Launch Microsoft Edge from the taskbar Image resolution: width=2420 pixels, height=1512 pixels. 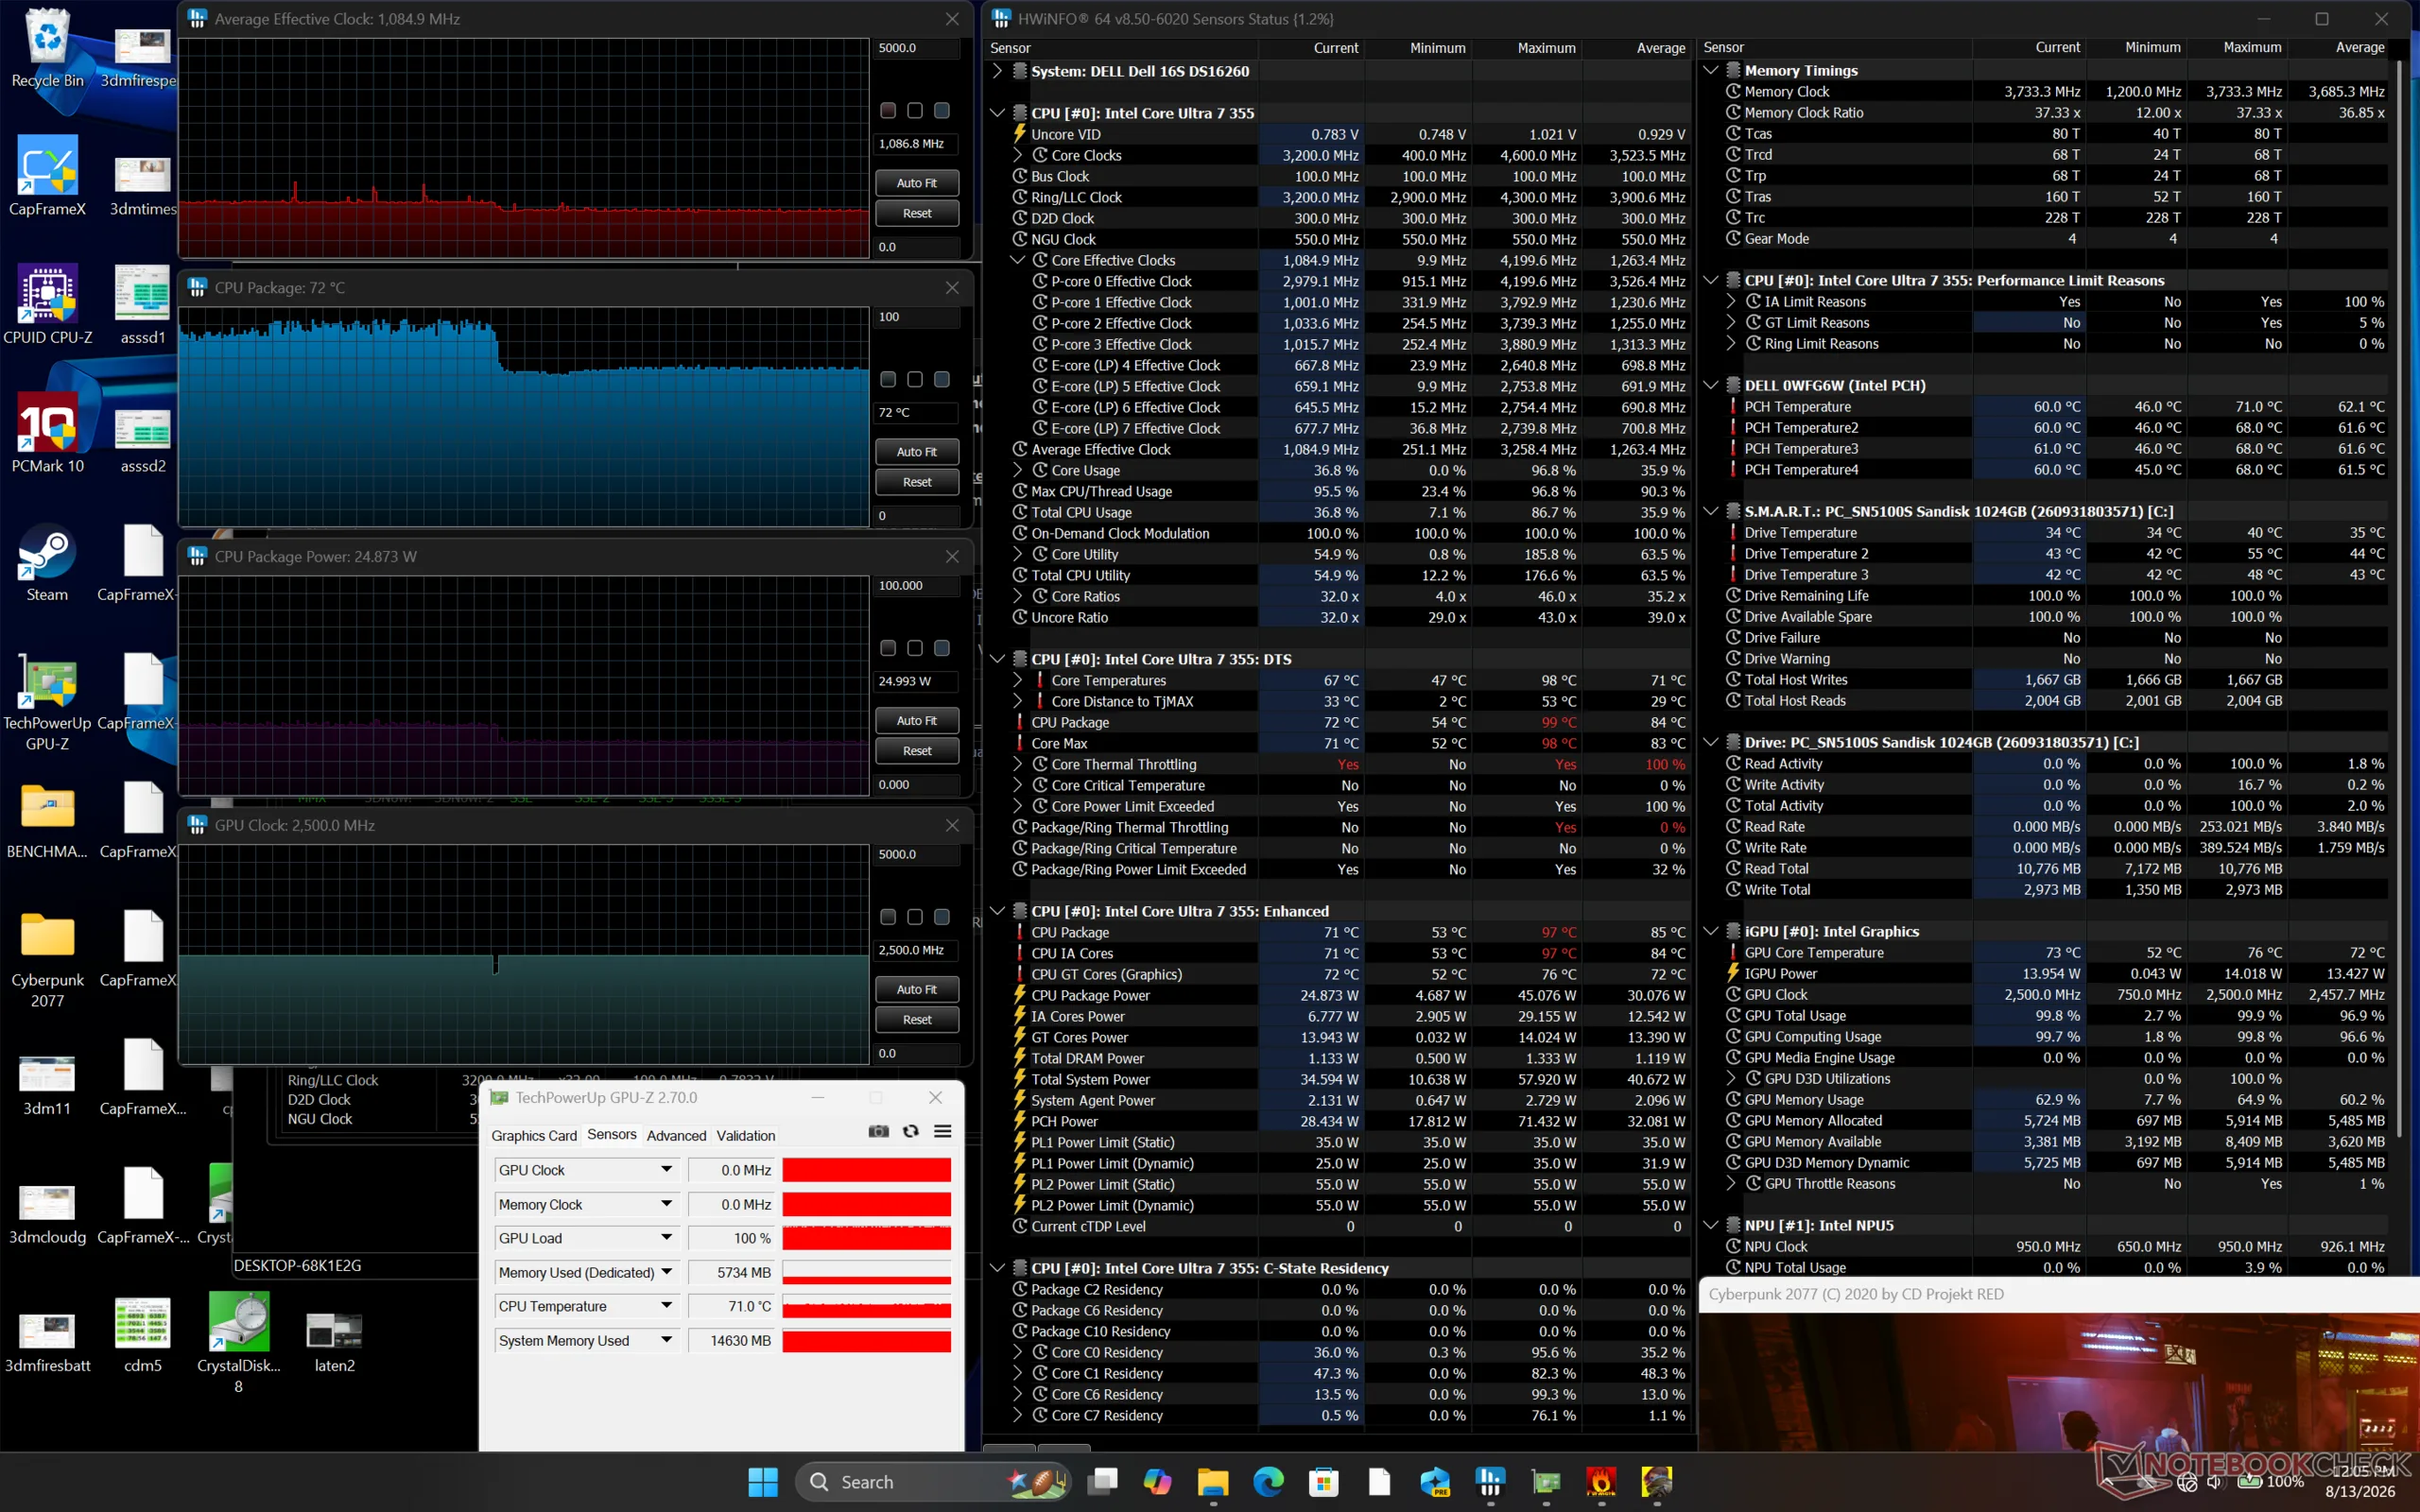(x=1268, y=1481)
